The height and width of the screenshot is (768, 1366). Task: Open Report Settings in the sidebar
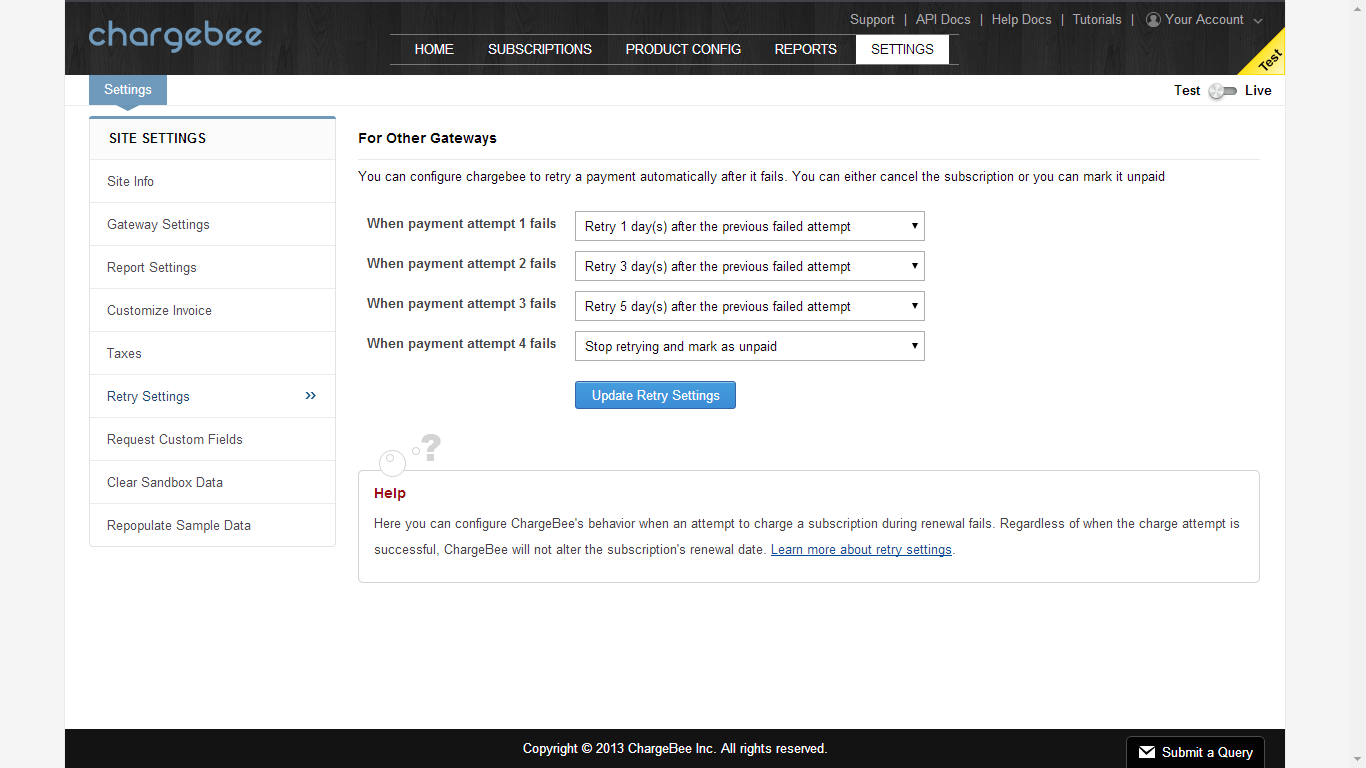[212, 267]
